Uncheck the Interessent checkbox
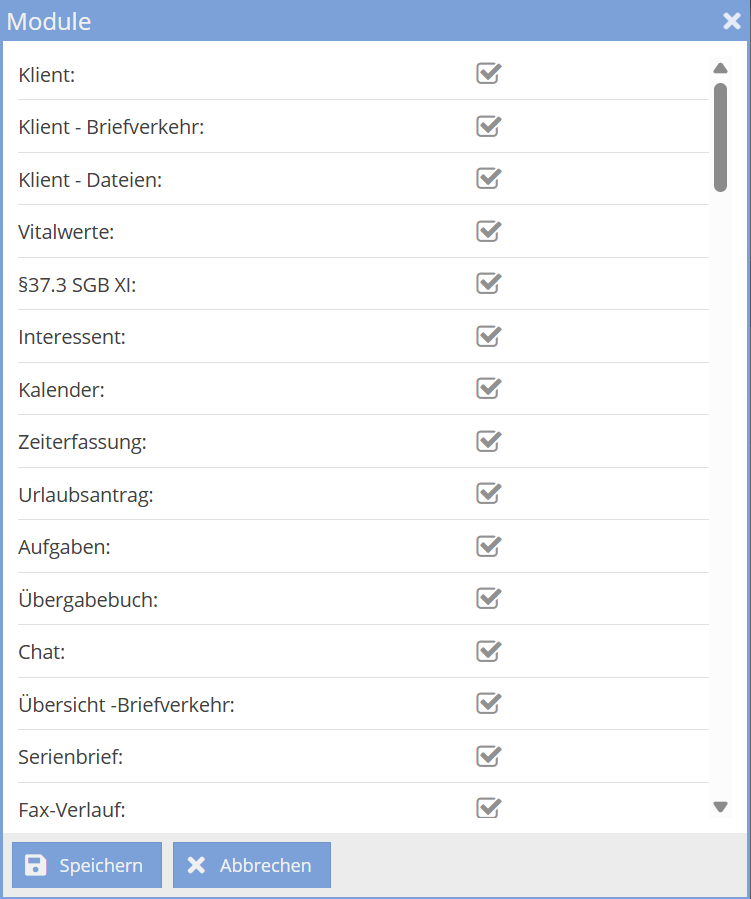 click(488, 336)
